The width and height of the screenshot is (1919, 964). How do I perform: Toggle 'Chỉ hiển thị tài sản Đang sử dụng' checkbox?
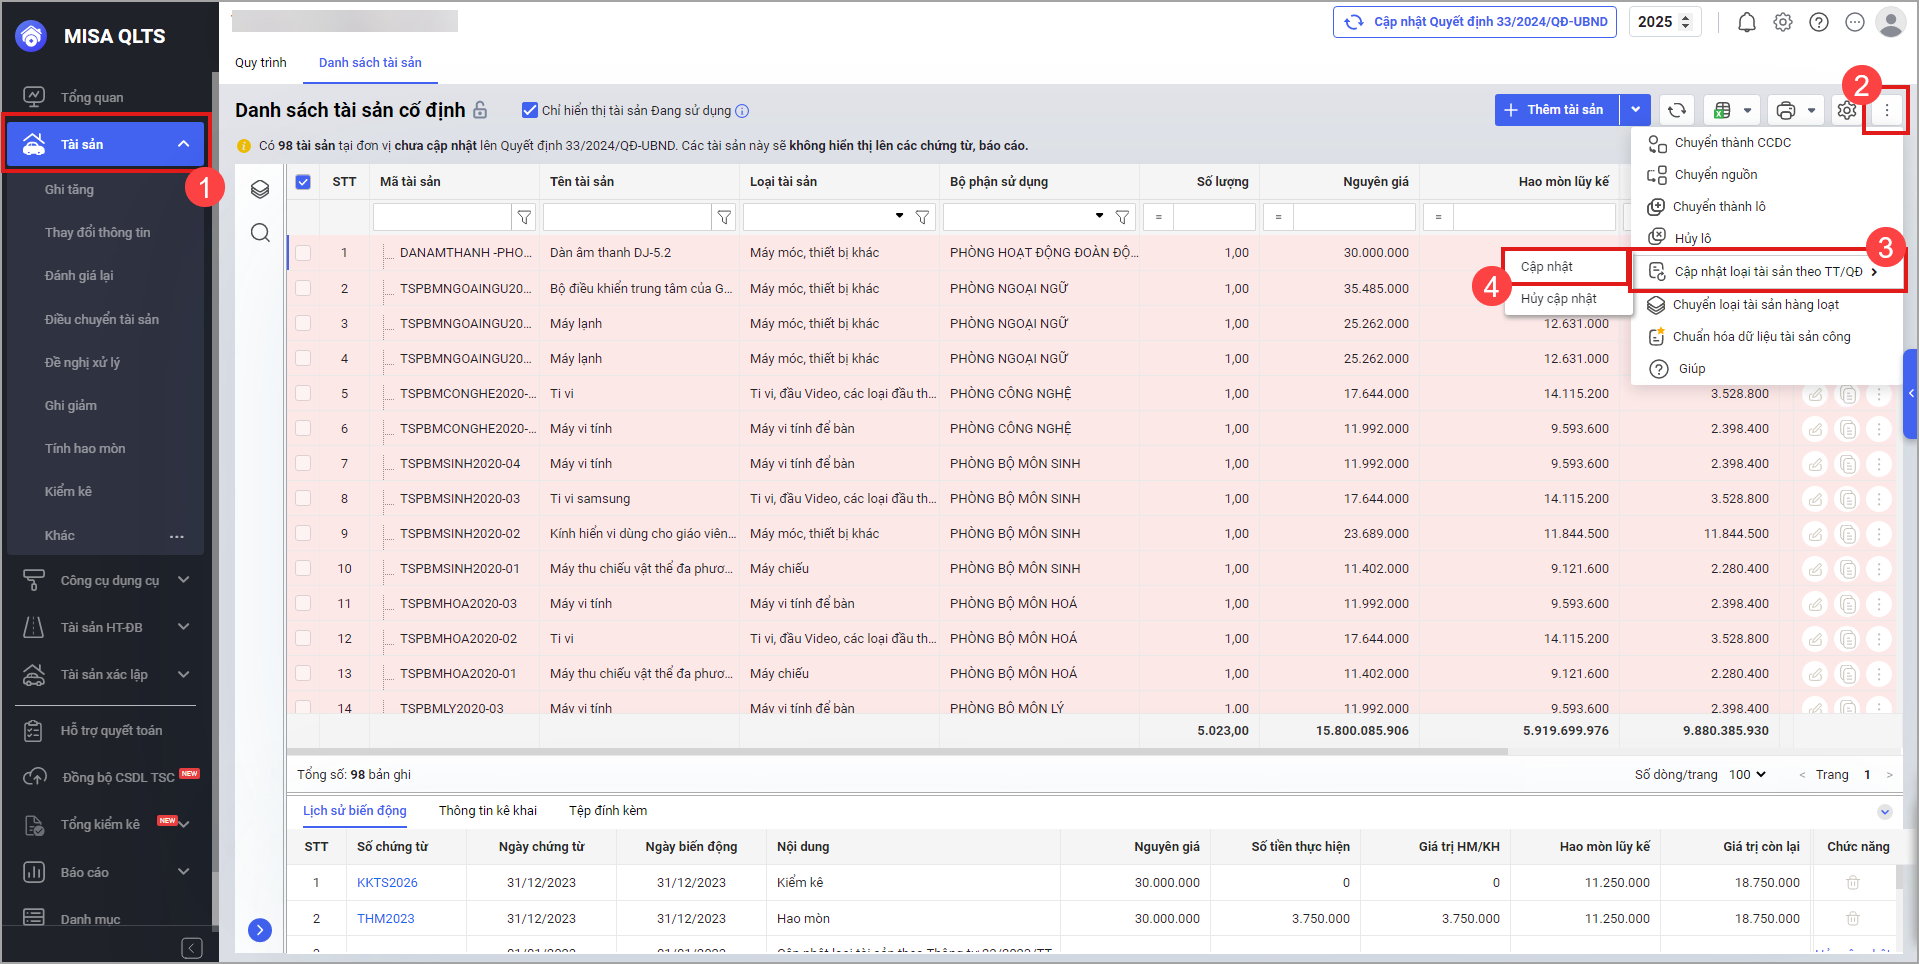tap(530, 110)
